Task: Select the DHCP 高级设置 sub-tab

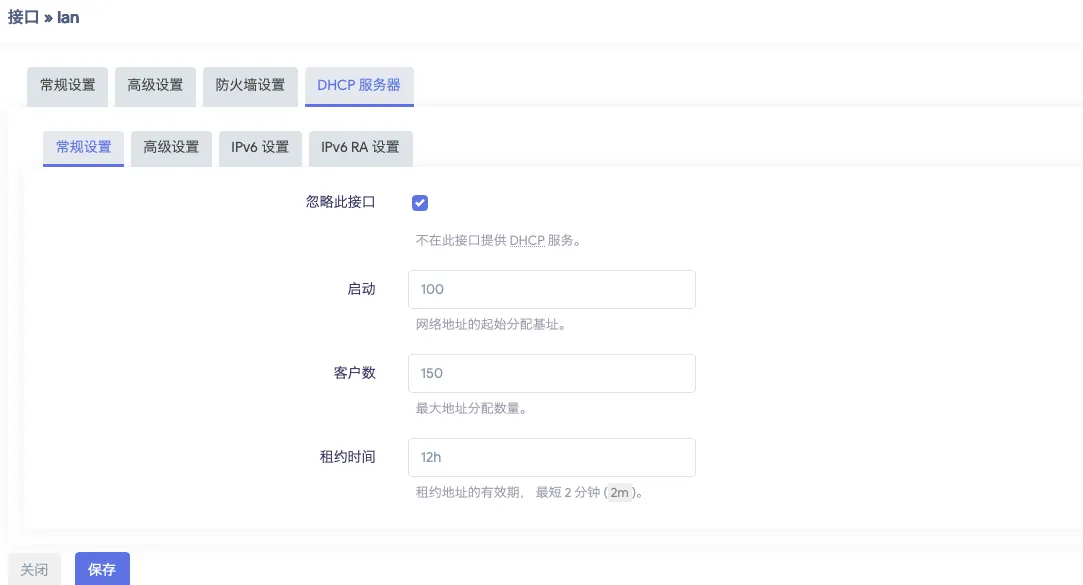Action: (171, 148)
